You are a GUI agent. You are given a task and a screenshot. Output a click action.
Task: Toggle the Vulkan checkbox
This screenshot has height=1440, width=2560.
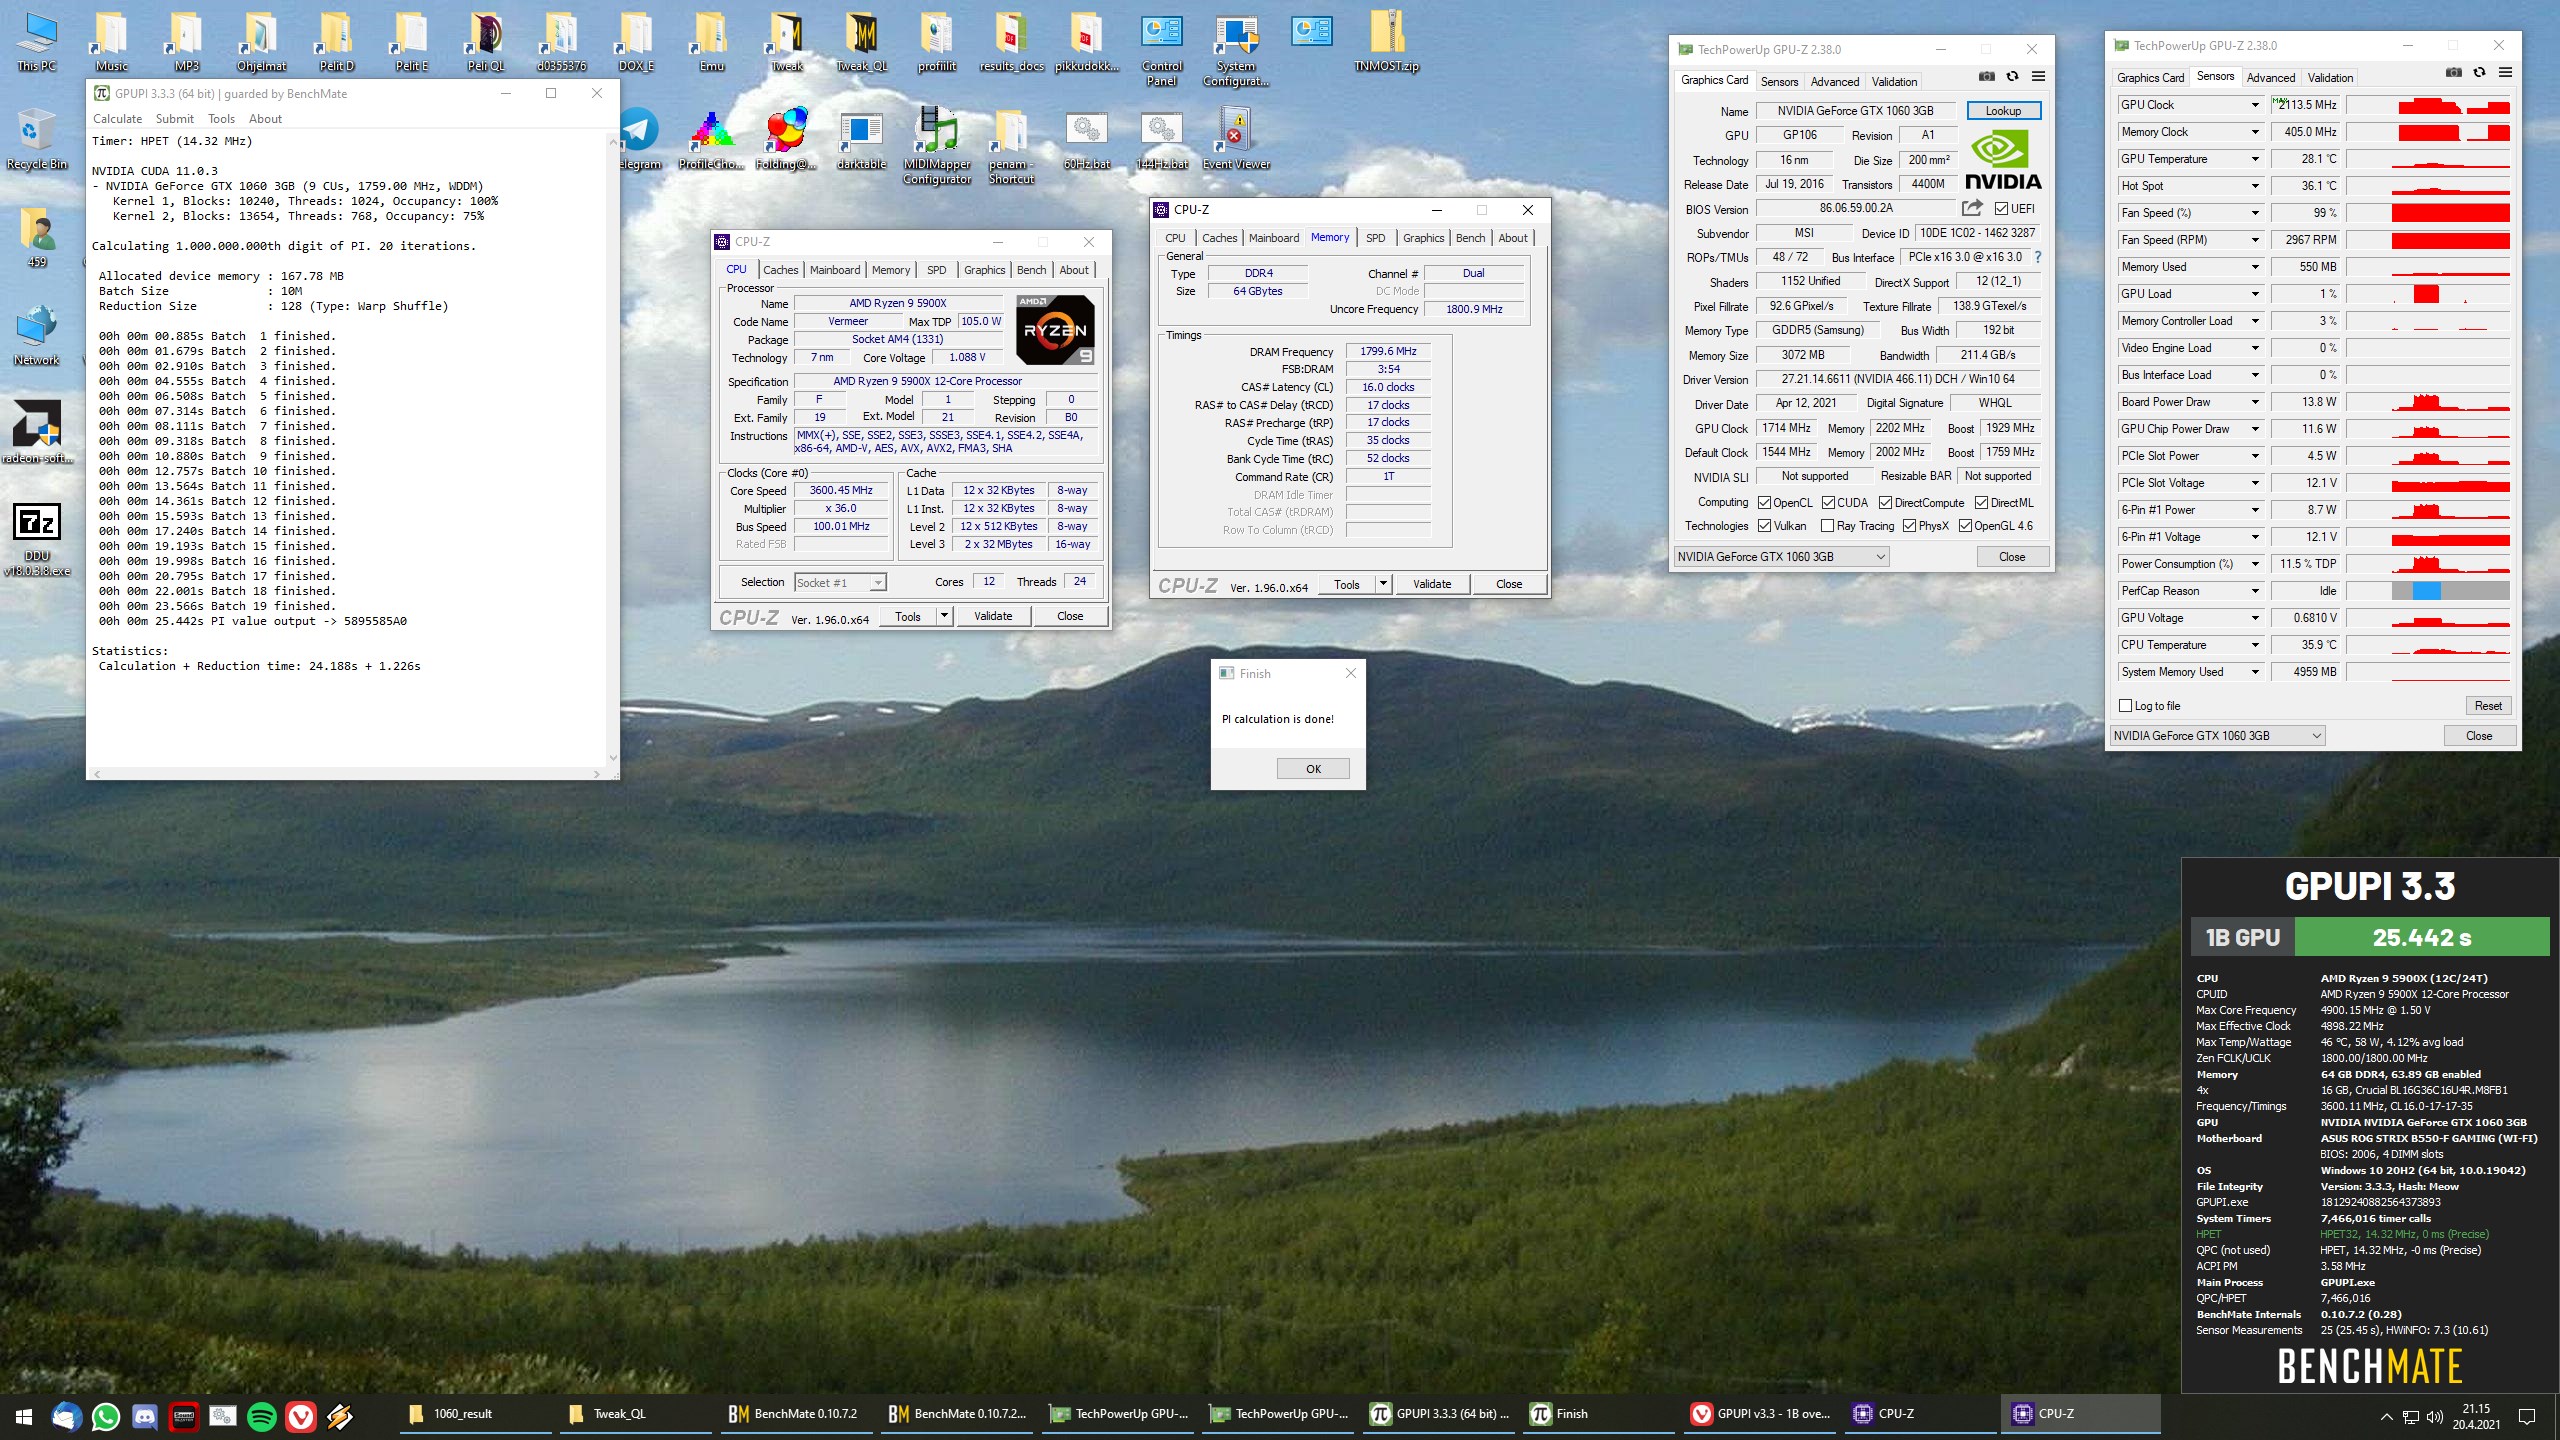(x=1765, y=526)
